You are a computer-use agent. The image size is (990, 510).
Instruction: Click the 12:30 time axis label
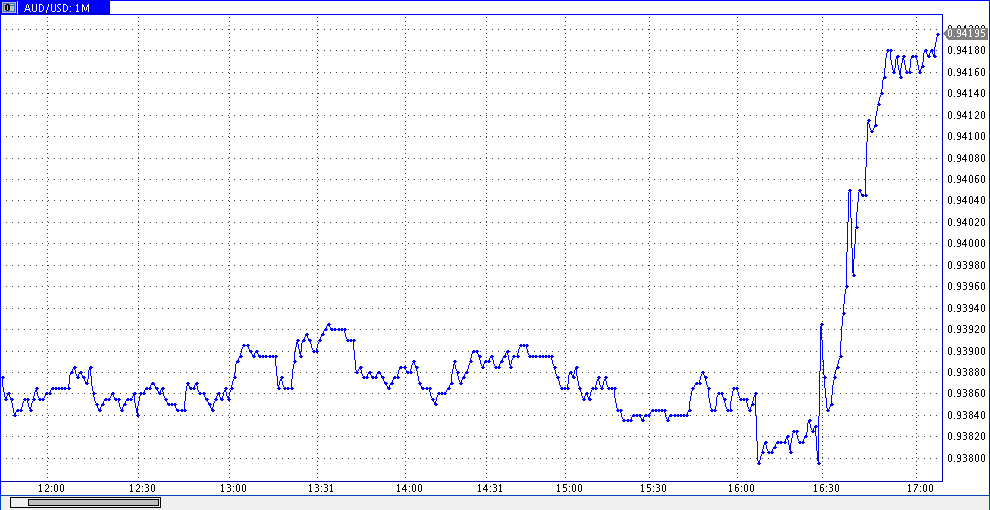142,489
